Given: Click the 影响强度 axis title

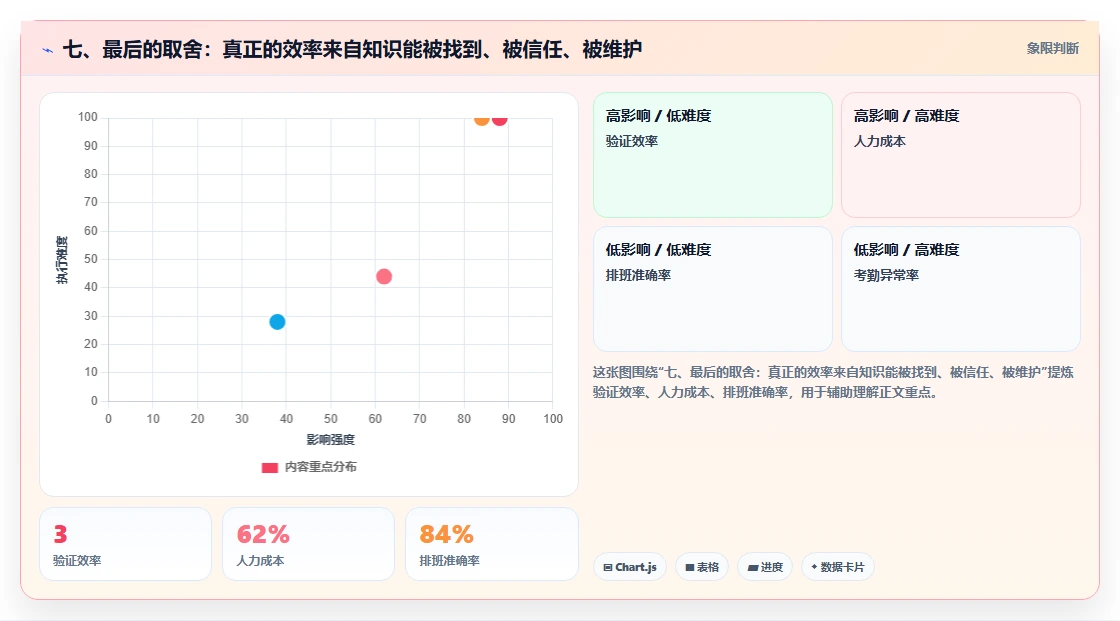Looking at the screenshot, I should 331,439.
